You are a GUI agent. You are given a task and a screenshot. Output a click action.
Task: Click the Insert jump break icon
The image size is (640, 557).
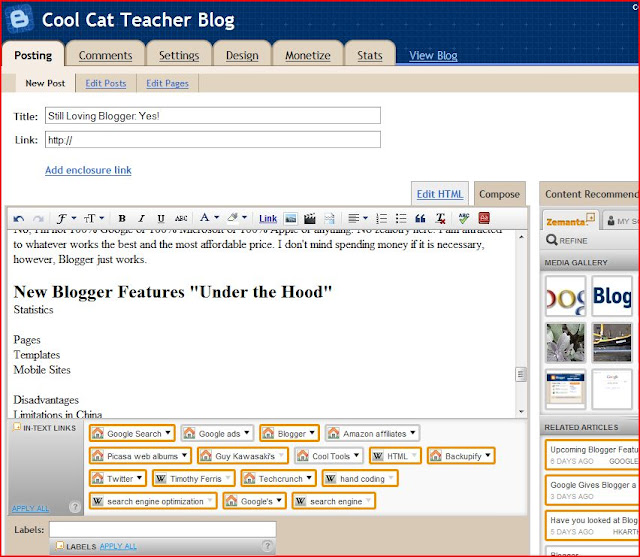[329, 219]
